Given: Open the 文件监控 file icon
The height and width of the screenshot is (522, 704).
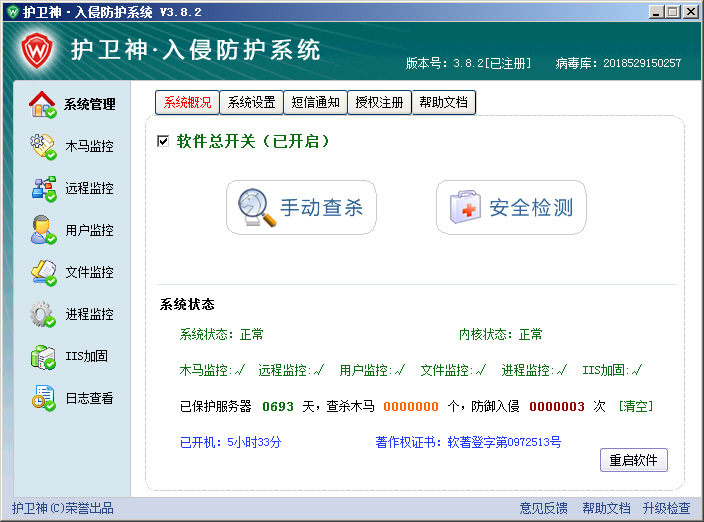Looking at the screenshot, I should pos(43,272).
